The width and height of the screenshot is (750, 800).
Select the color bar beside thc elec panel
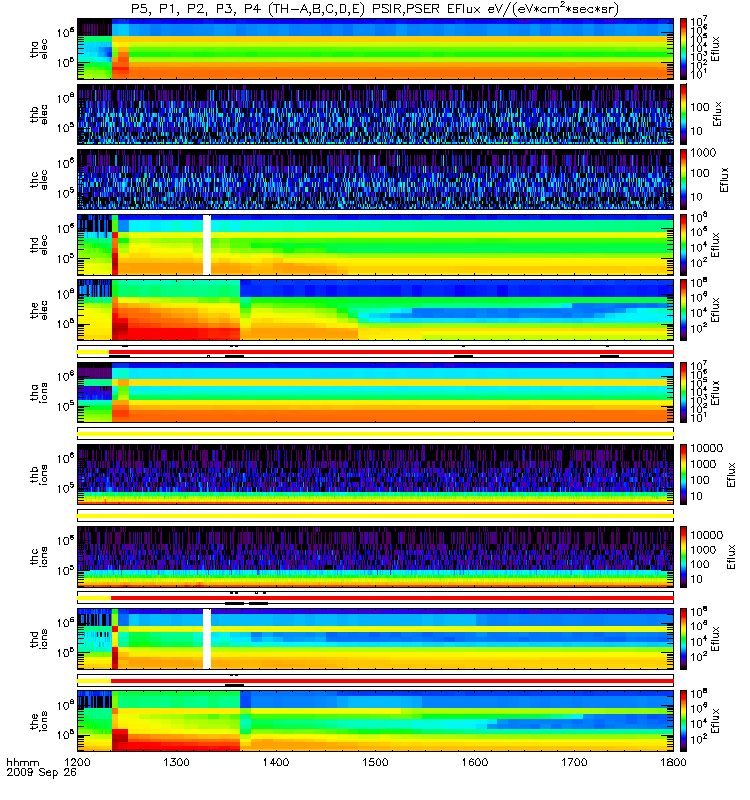[x=683, y=180]
